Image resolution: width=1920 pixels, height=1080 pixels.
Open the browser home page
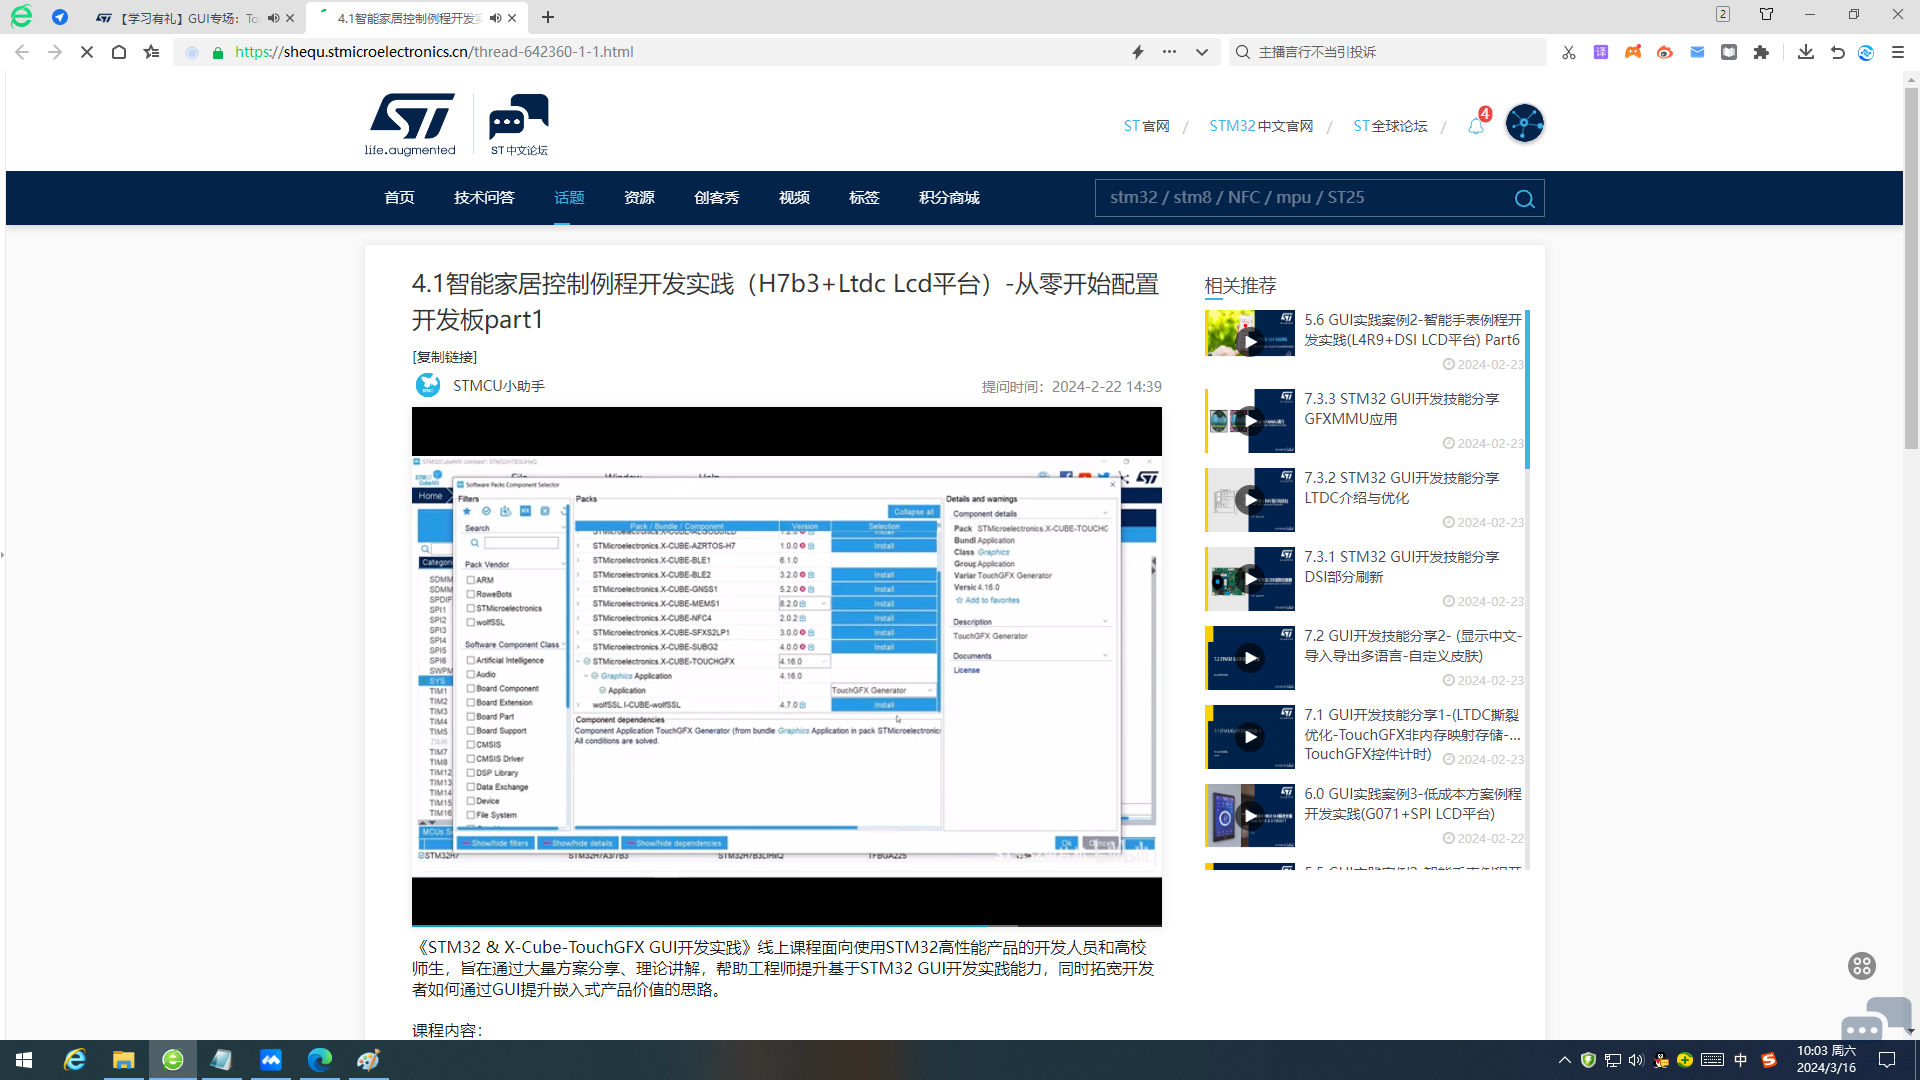[x=119, y=52]
